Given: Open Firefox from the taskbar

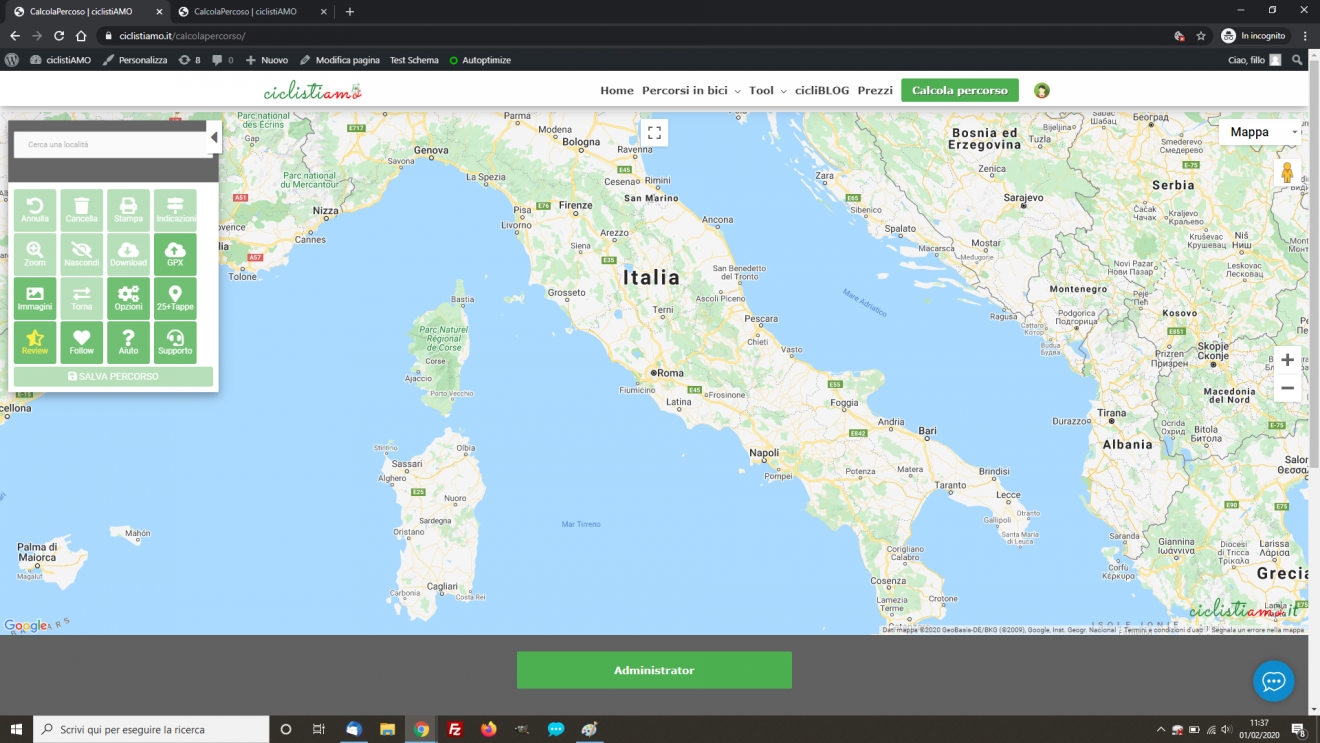Looking at the screenshot, I should coord(488,729).
